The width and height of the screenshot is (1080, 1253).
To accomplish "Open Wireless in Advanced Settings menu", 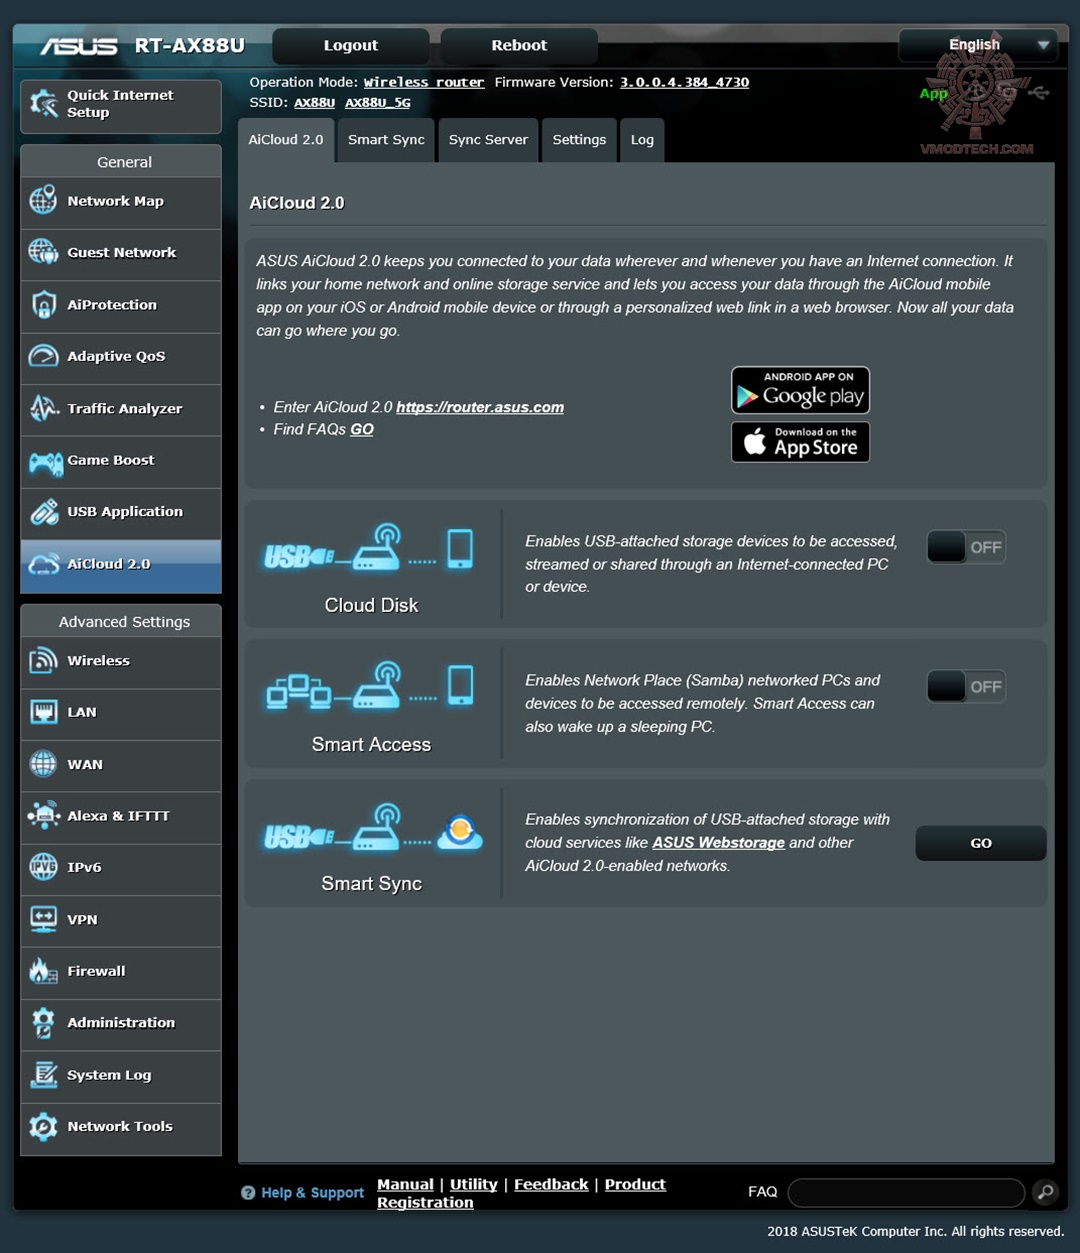I will coord(121,661).
